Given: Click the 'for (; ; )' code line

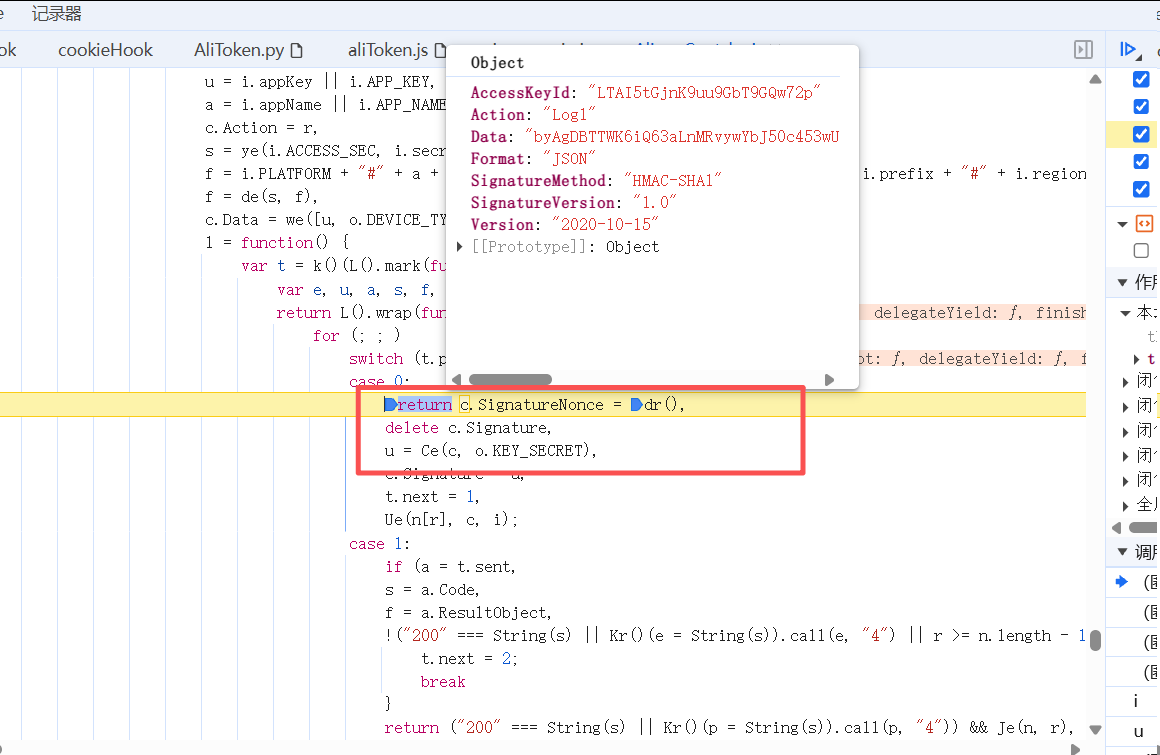Looking at the screenshot, I should [357, 336].
